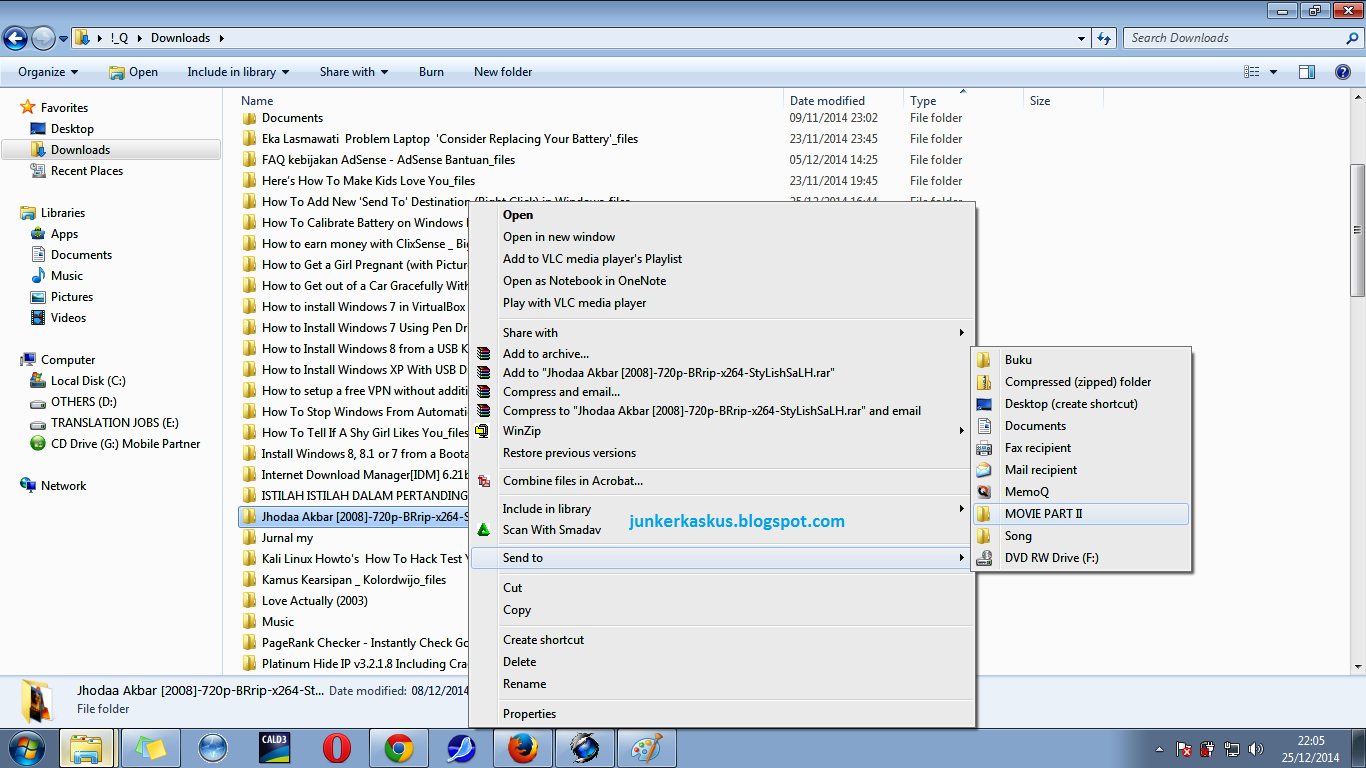1366x768 pixels.
Task: Select the Love Actually (2003) folder
Action: (314, 601)
